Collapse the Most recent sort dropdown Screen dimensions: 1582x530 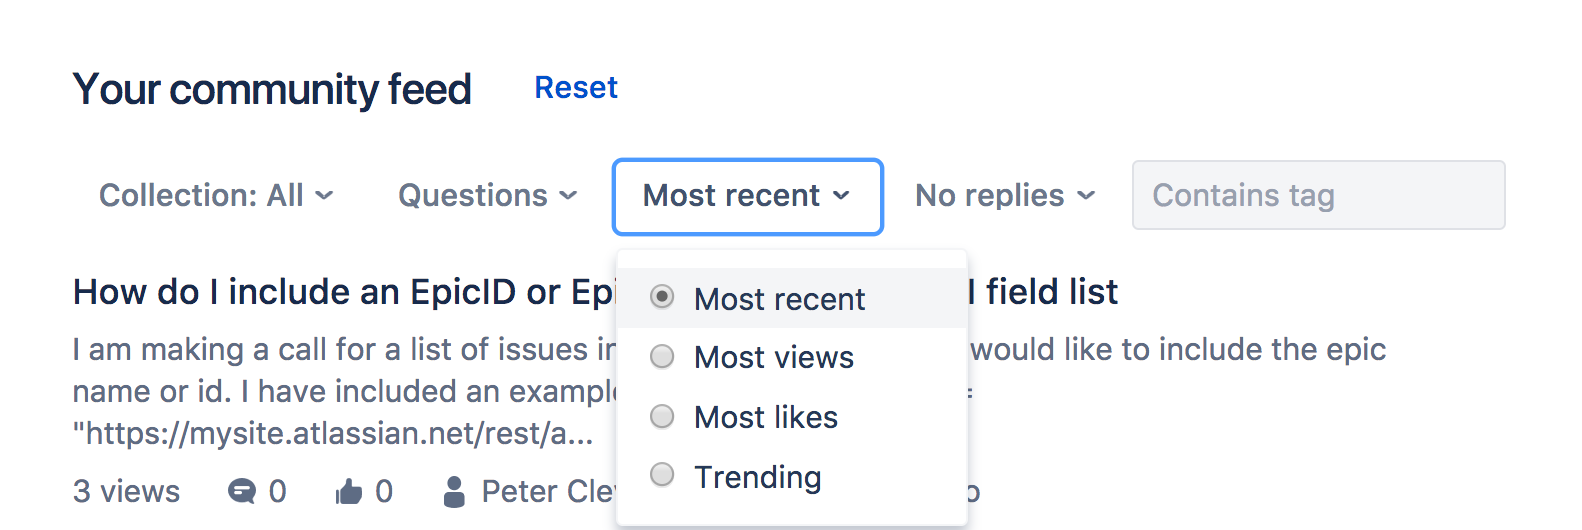tap(748, 197)
